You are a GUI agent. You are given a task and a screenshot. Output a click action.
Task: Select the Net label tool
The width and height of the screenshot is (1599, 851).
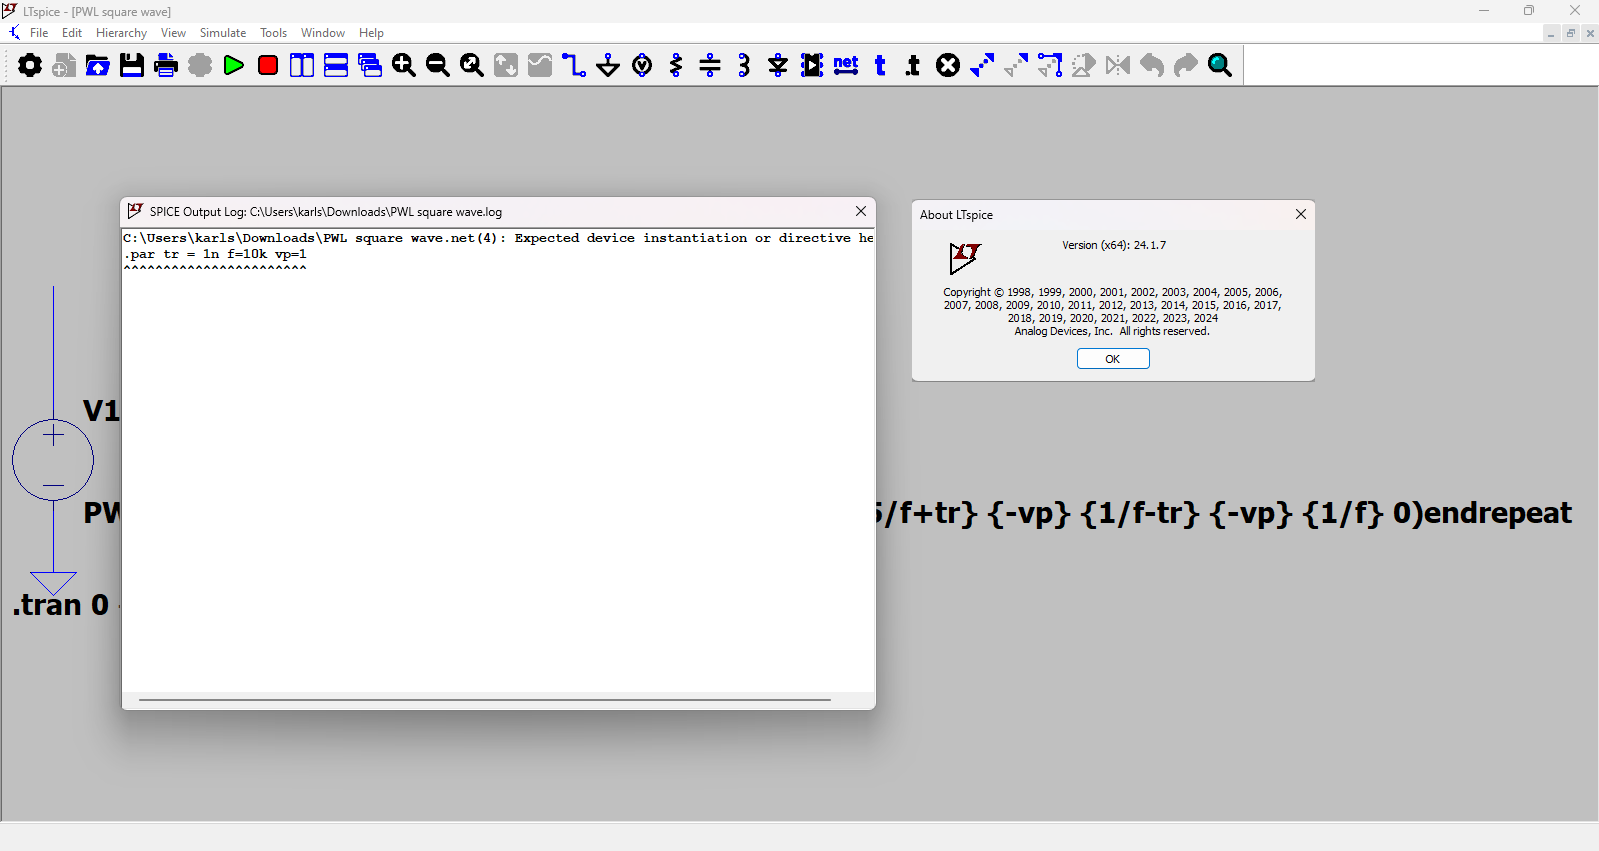click(x=846, y=65)
